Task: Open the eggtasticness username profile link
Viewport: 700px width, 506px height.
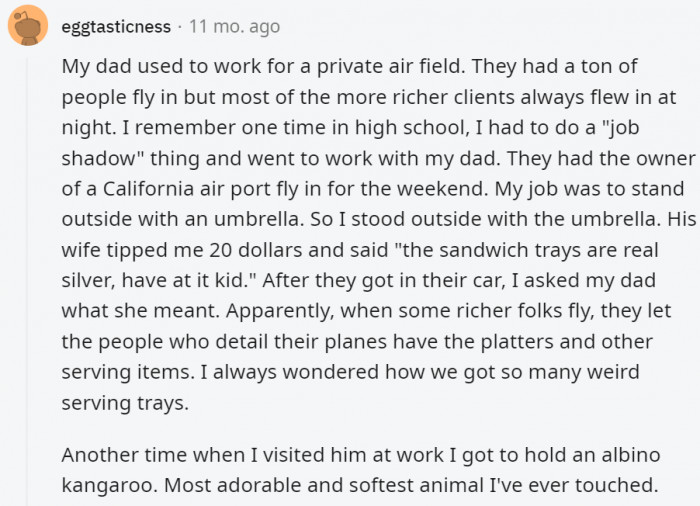Action: coord(115,27)
